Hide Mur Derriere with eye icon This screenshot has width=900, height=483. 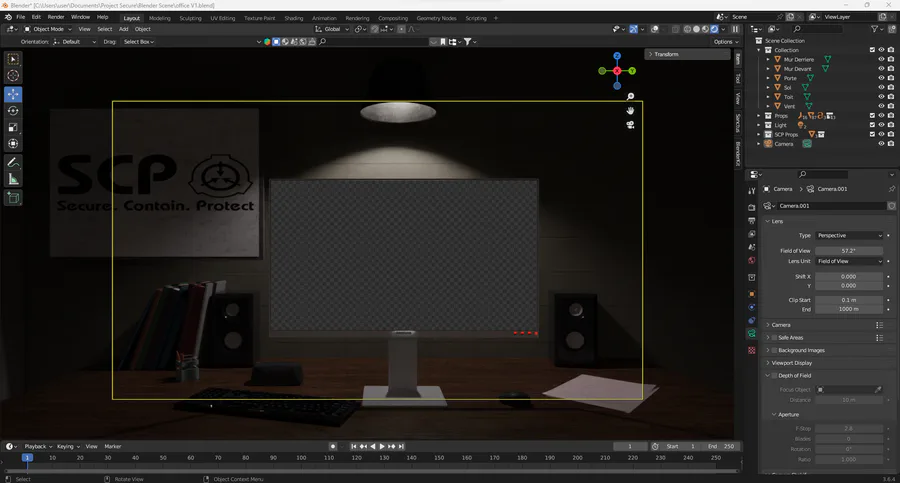click(x=882, y=59)
